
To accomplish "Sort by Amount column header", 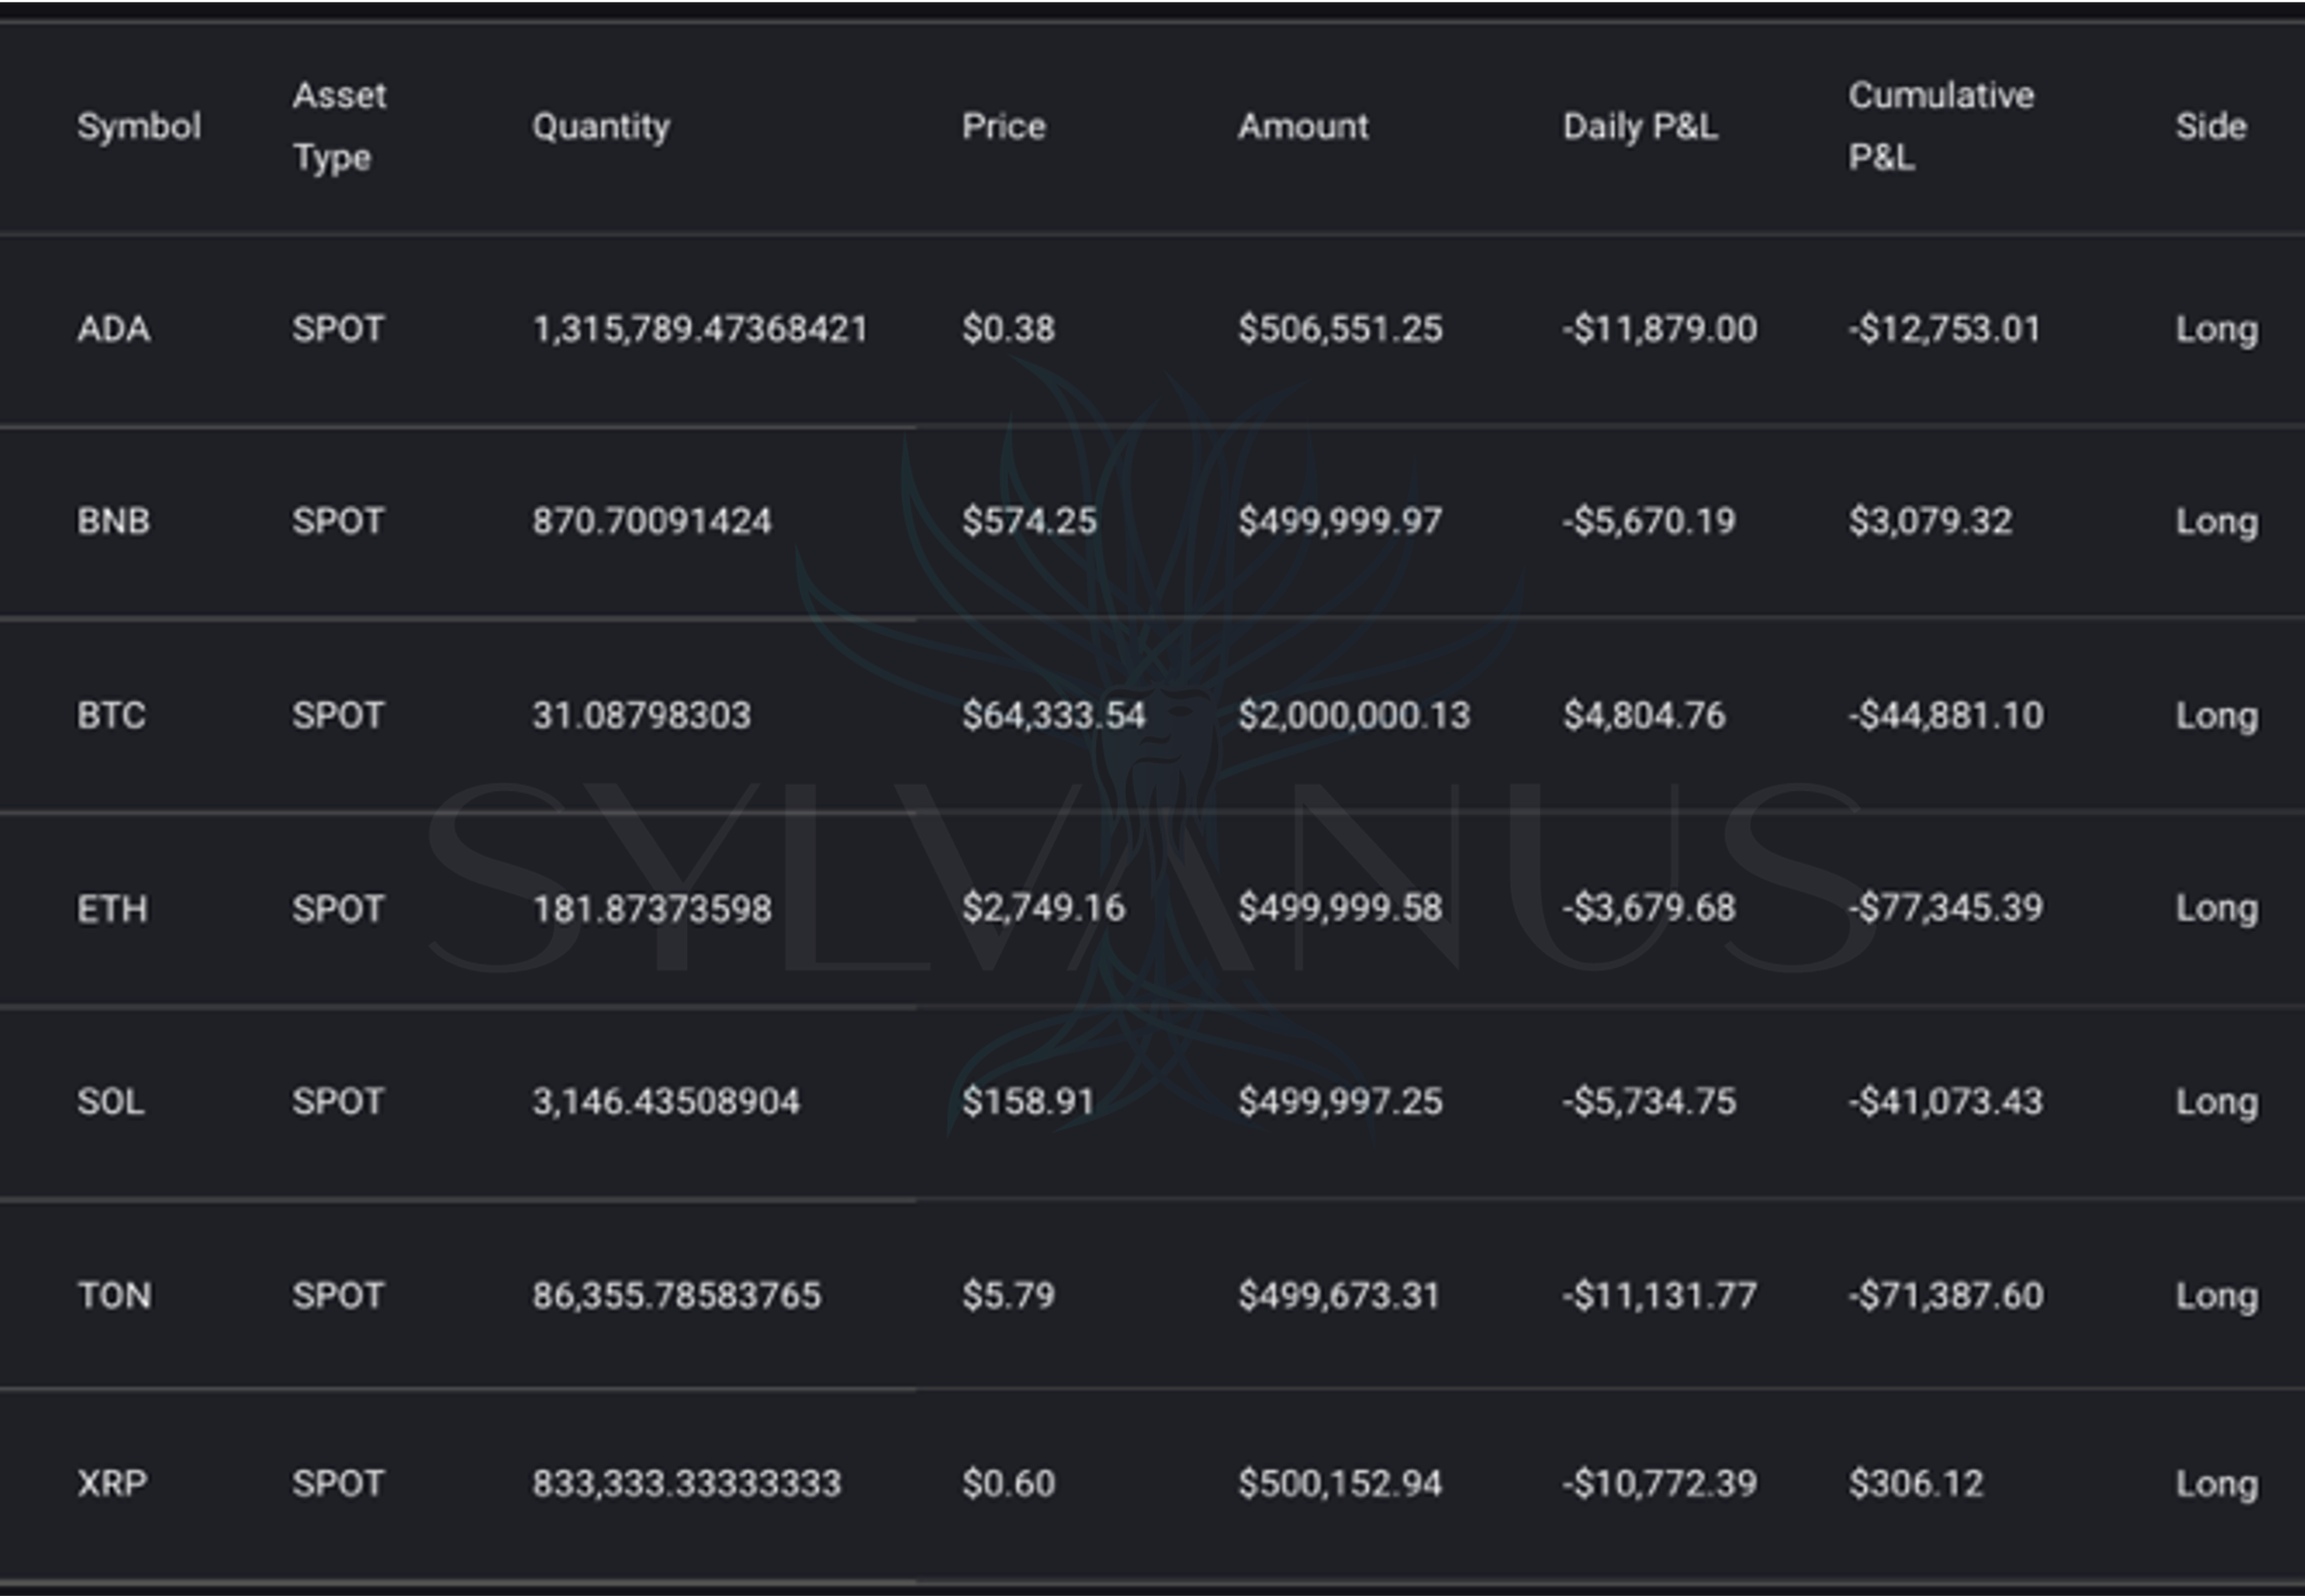I will pos(1302,127).
